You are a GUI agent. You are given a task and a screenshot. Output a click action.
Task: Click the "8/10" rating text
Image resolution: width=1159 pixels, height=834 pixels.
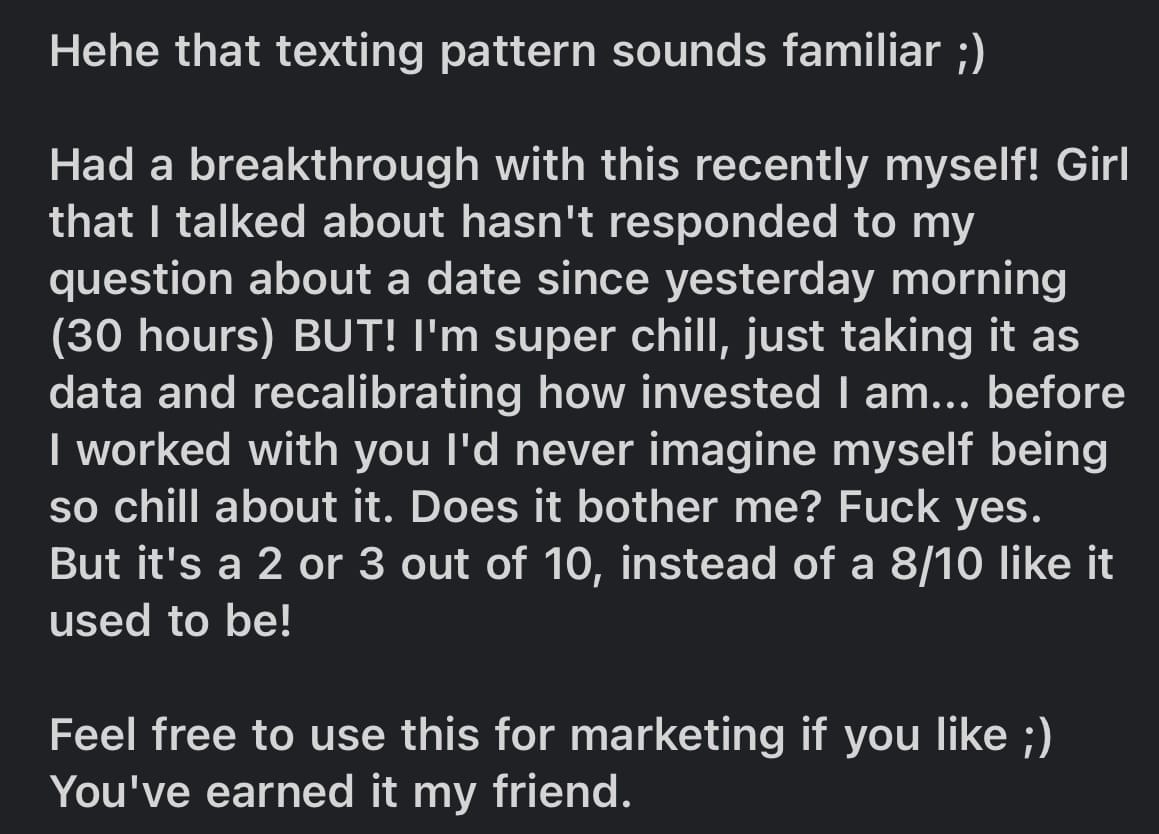click(x=937, y=564)
